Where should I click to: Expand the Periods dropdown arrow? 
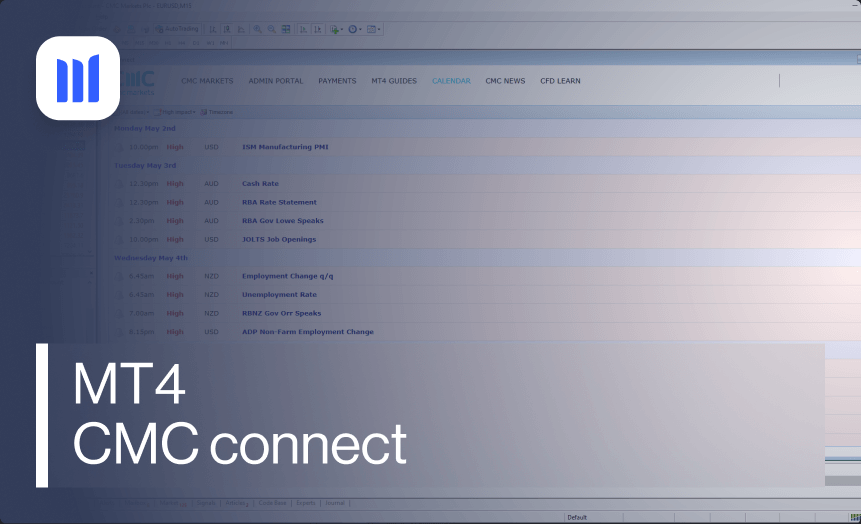click(360, 30)
